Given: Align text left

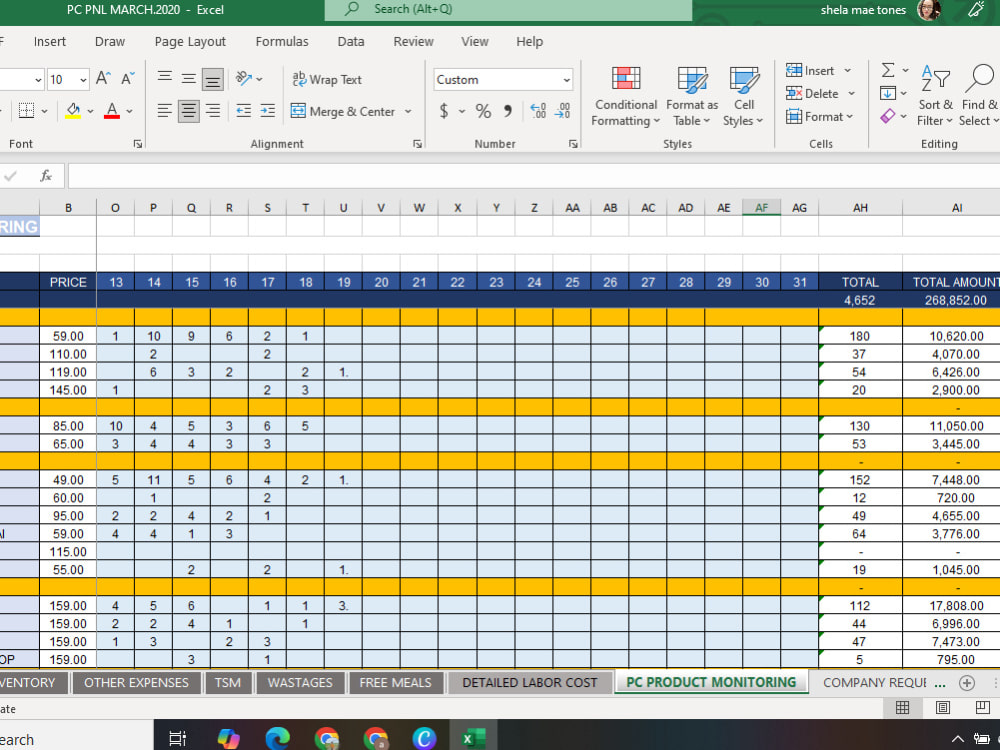Looking at the screenshot, I should (x=165, y=111).
